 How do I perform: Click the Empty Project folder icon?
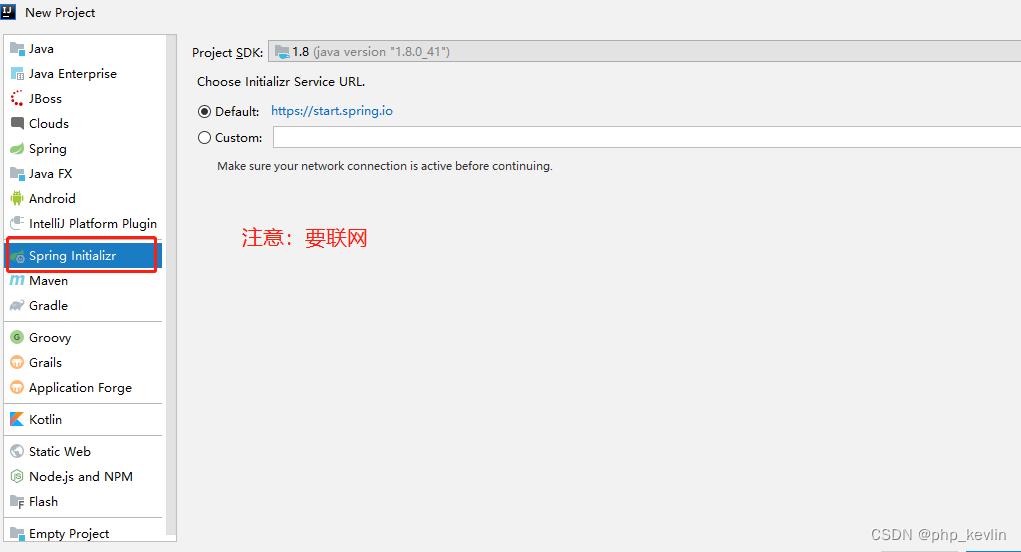(17, 534)
